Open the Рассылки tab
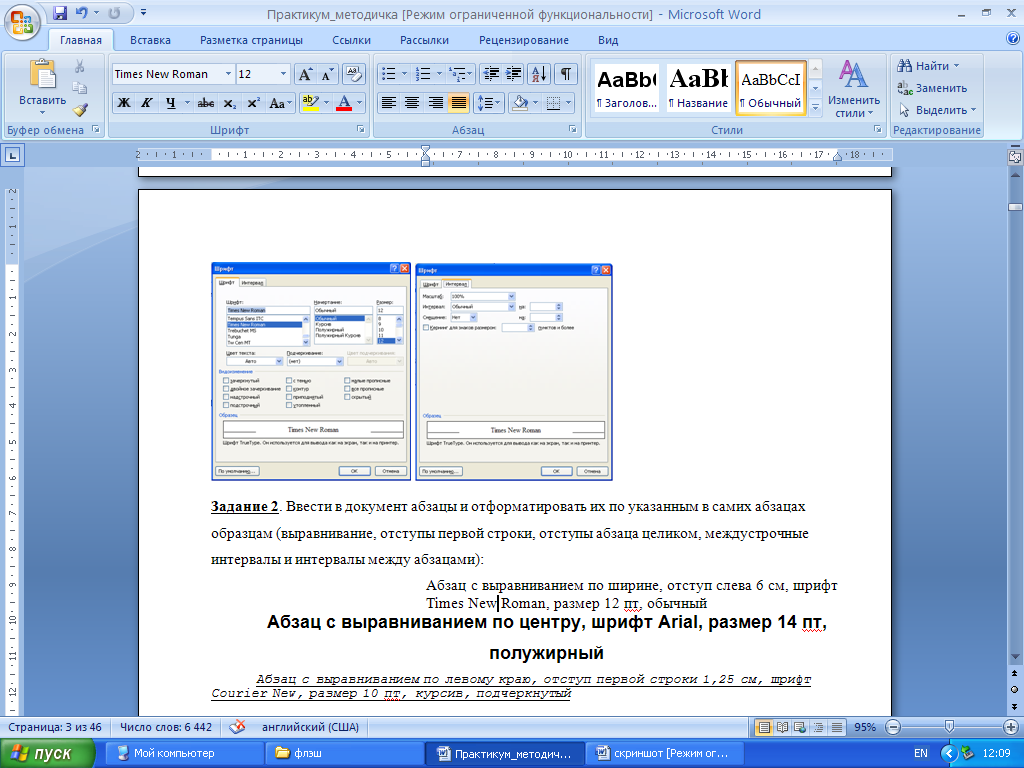 pos(424,40)
